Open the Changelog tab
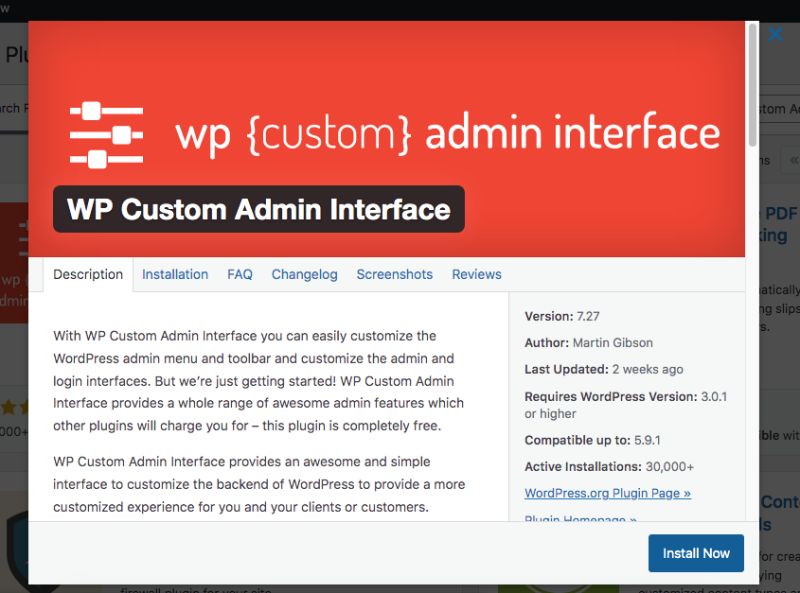800x593 pixels. 304,274
